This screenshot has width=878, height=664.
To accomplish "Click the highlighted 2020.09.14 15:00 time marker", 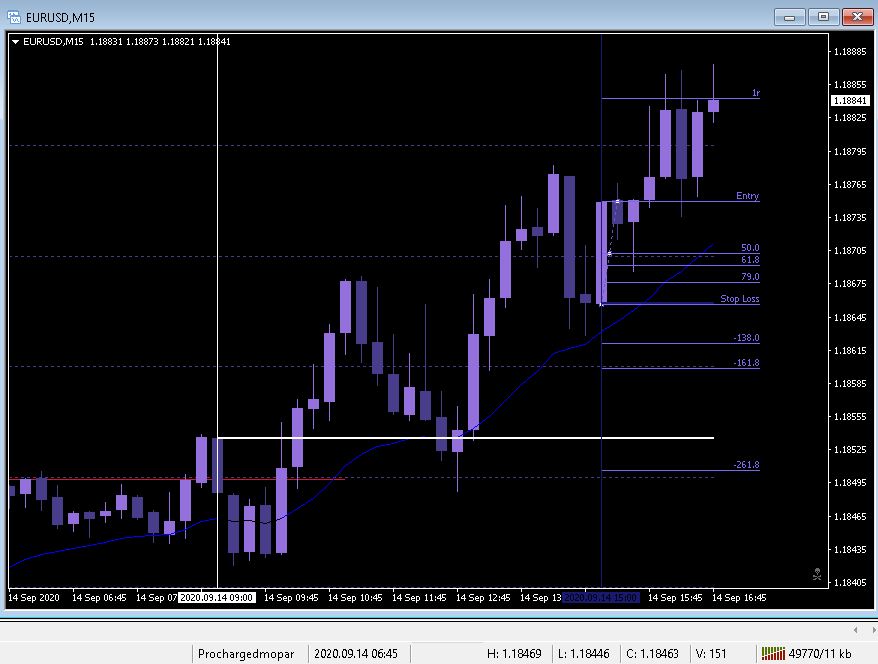I will 601,597.
